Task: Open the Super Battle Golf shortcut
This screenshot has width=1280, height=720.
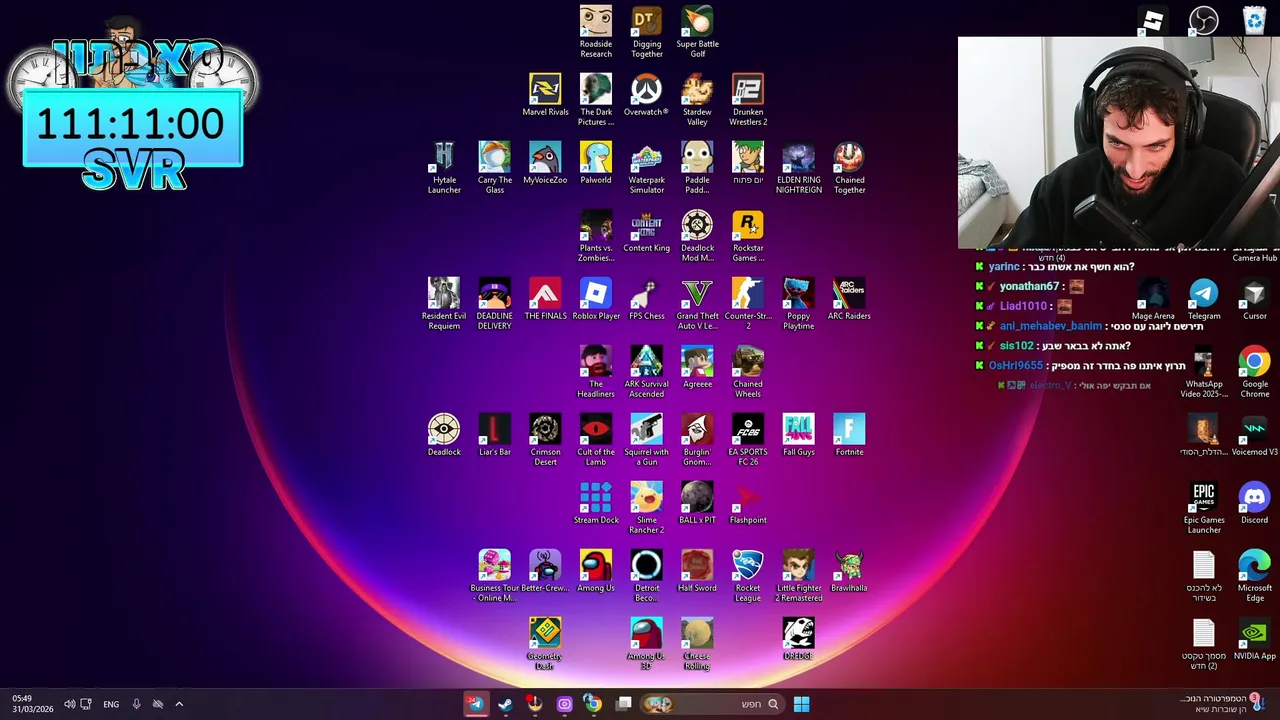Action: pos(697,32)
